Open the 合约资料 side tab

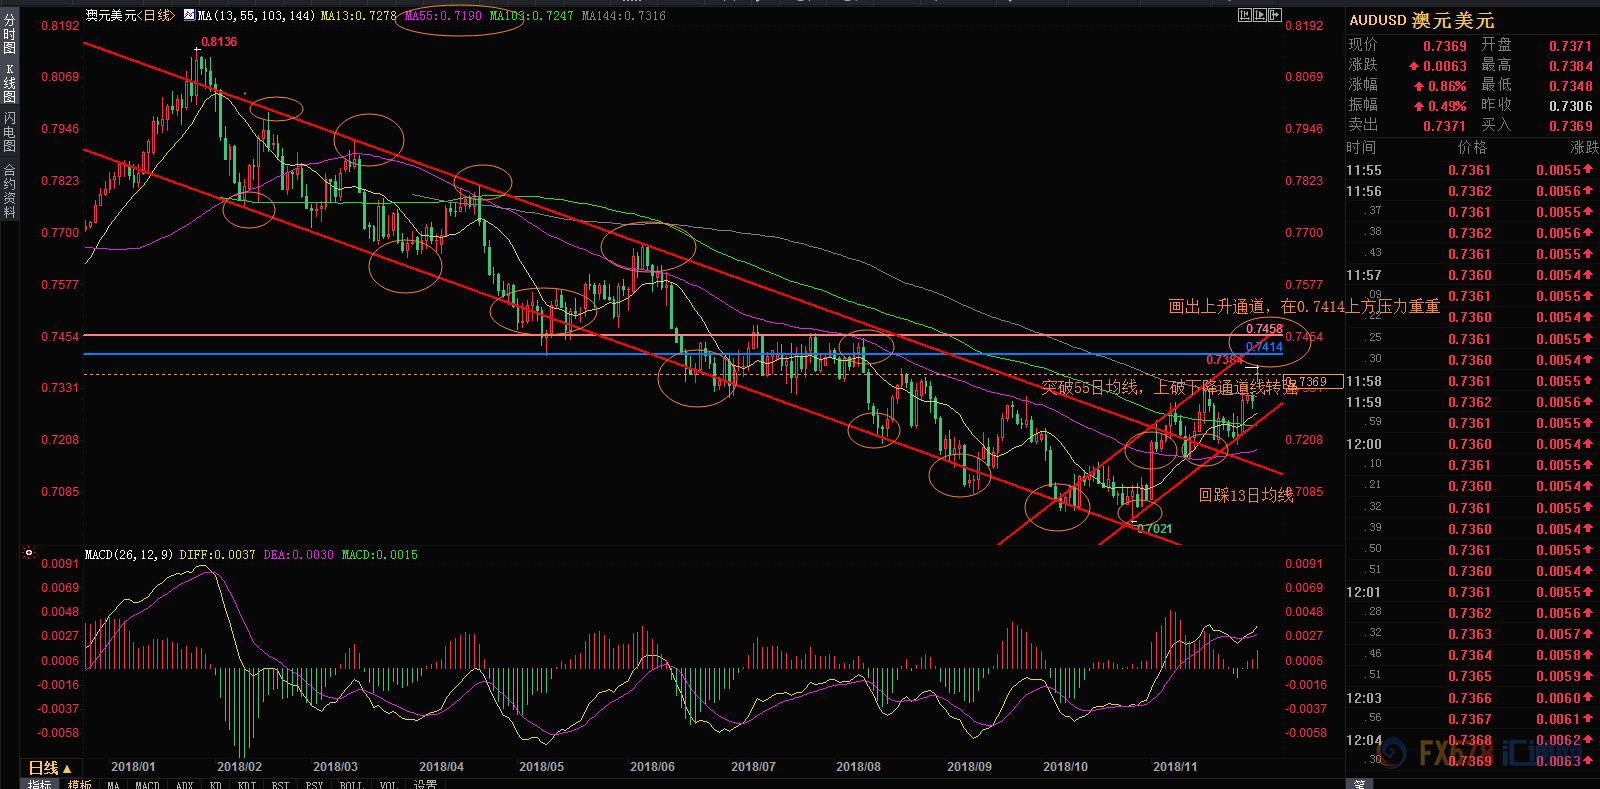pos(9,191)
